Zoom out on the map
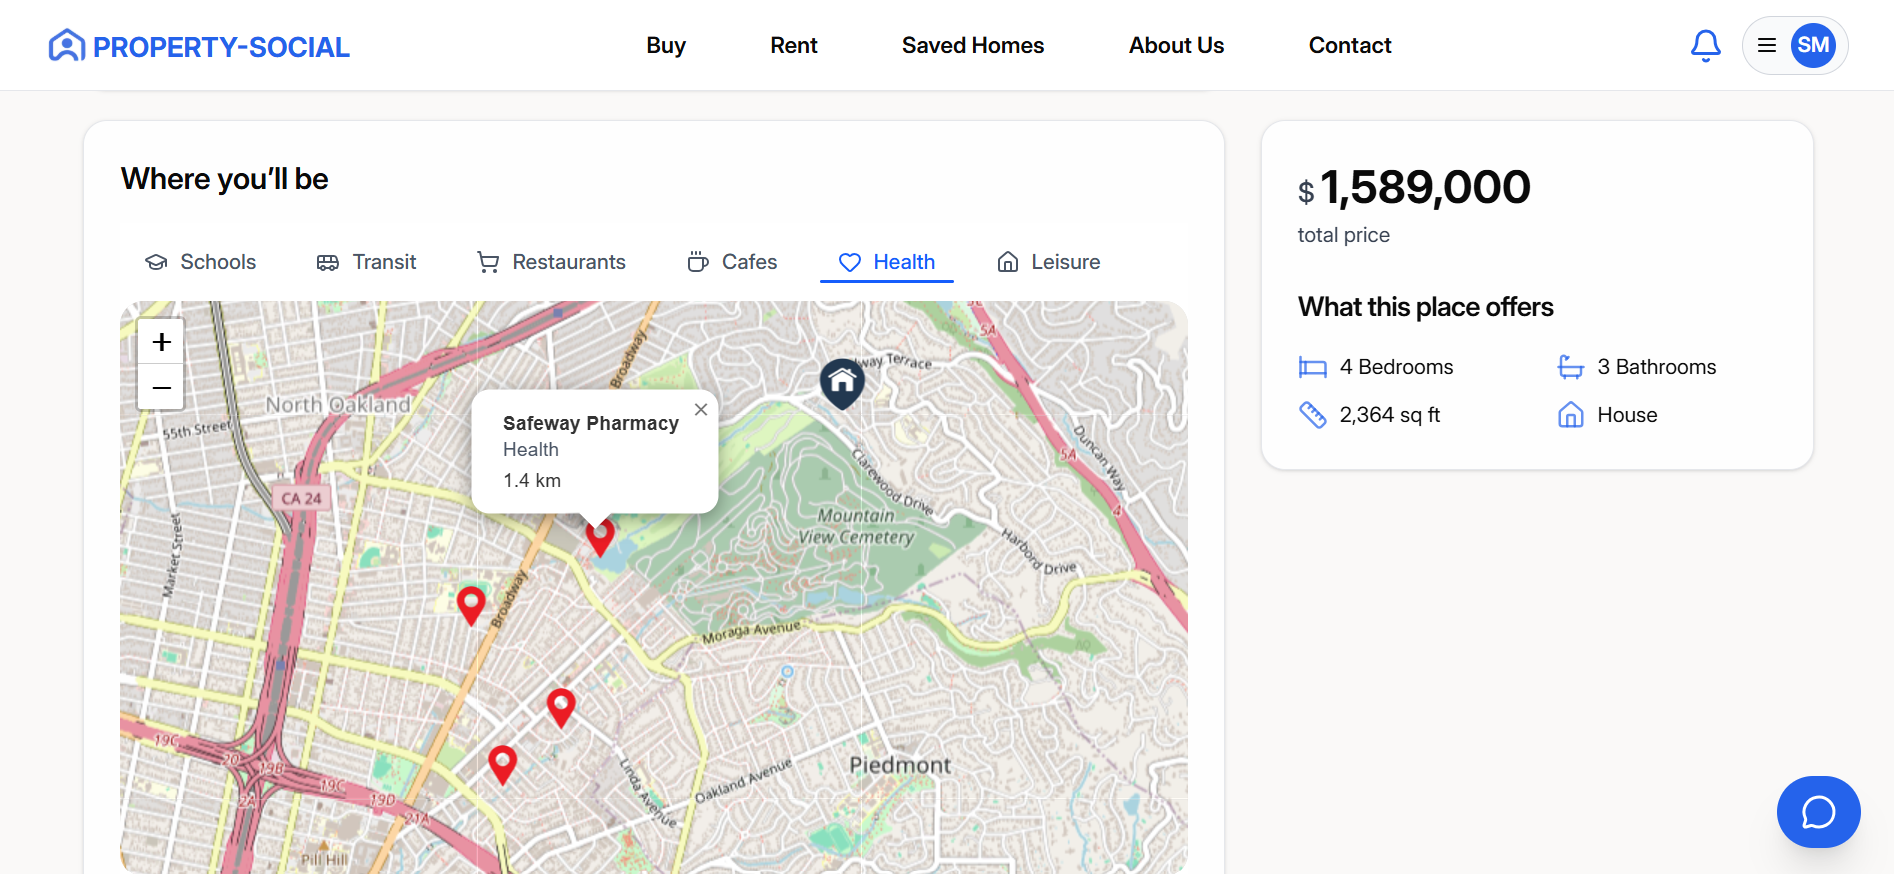The width and height of the screenshot is (1894, 874). pos(161,387)
